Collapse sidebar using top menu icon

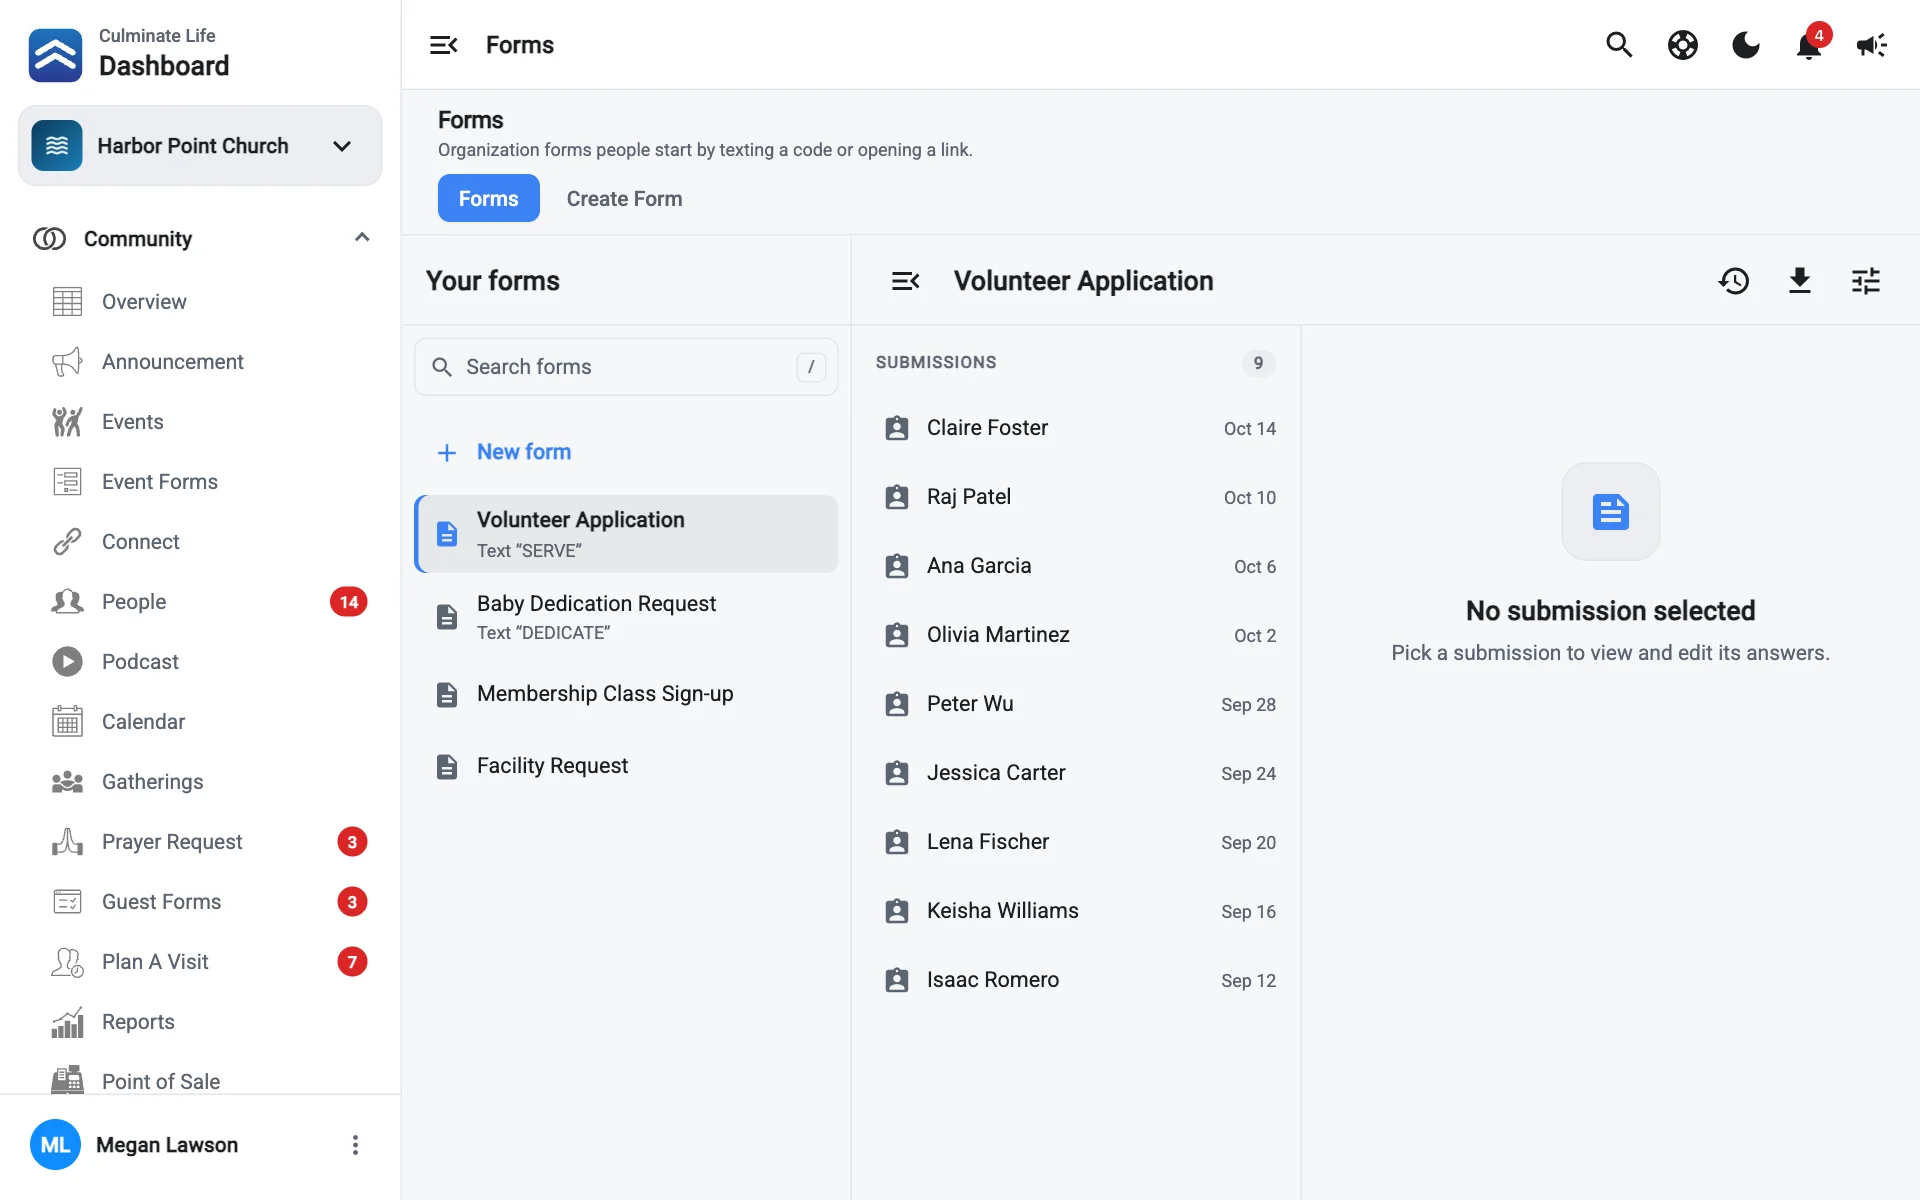(x=443, y=45)
